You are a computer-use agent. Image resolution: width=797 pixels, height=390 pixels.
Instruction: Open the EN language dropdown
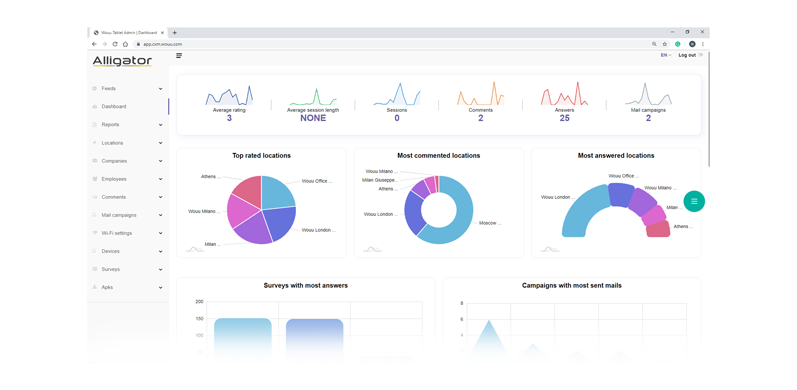[x=666, y=55]
